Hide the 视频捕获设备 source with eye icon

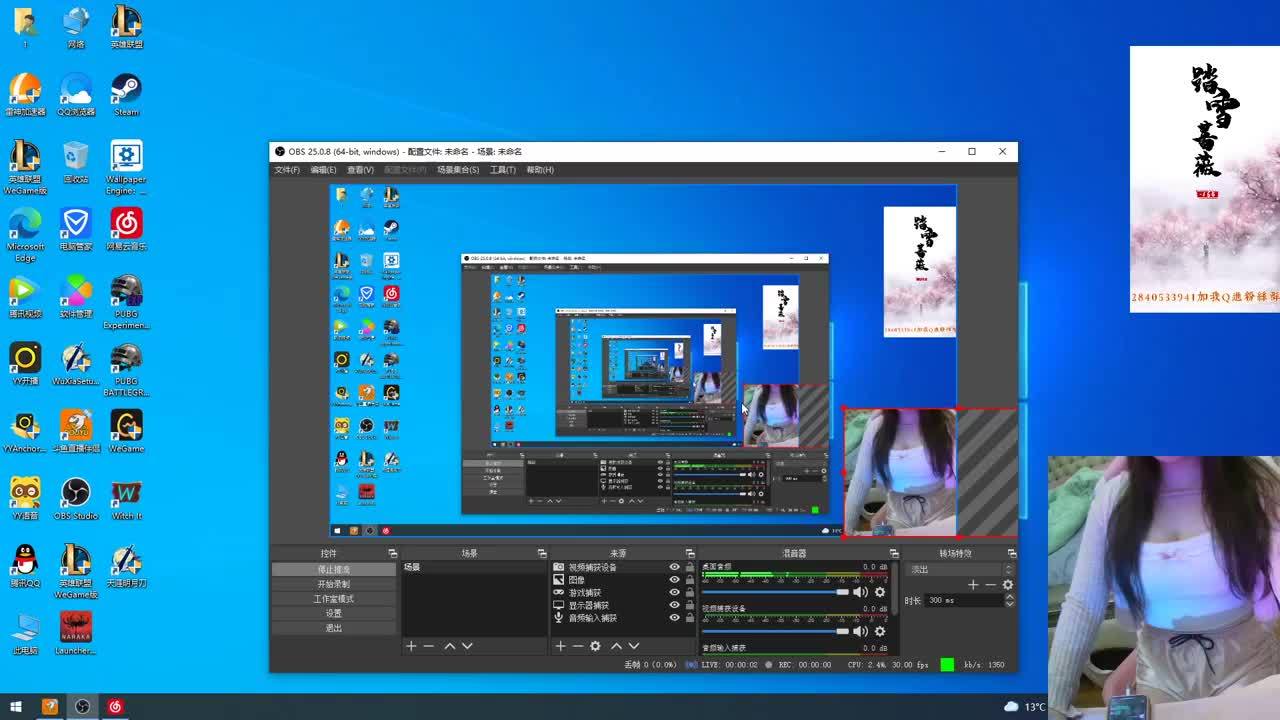coord(674,567)
